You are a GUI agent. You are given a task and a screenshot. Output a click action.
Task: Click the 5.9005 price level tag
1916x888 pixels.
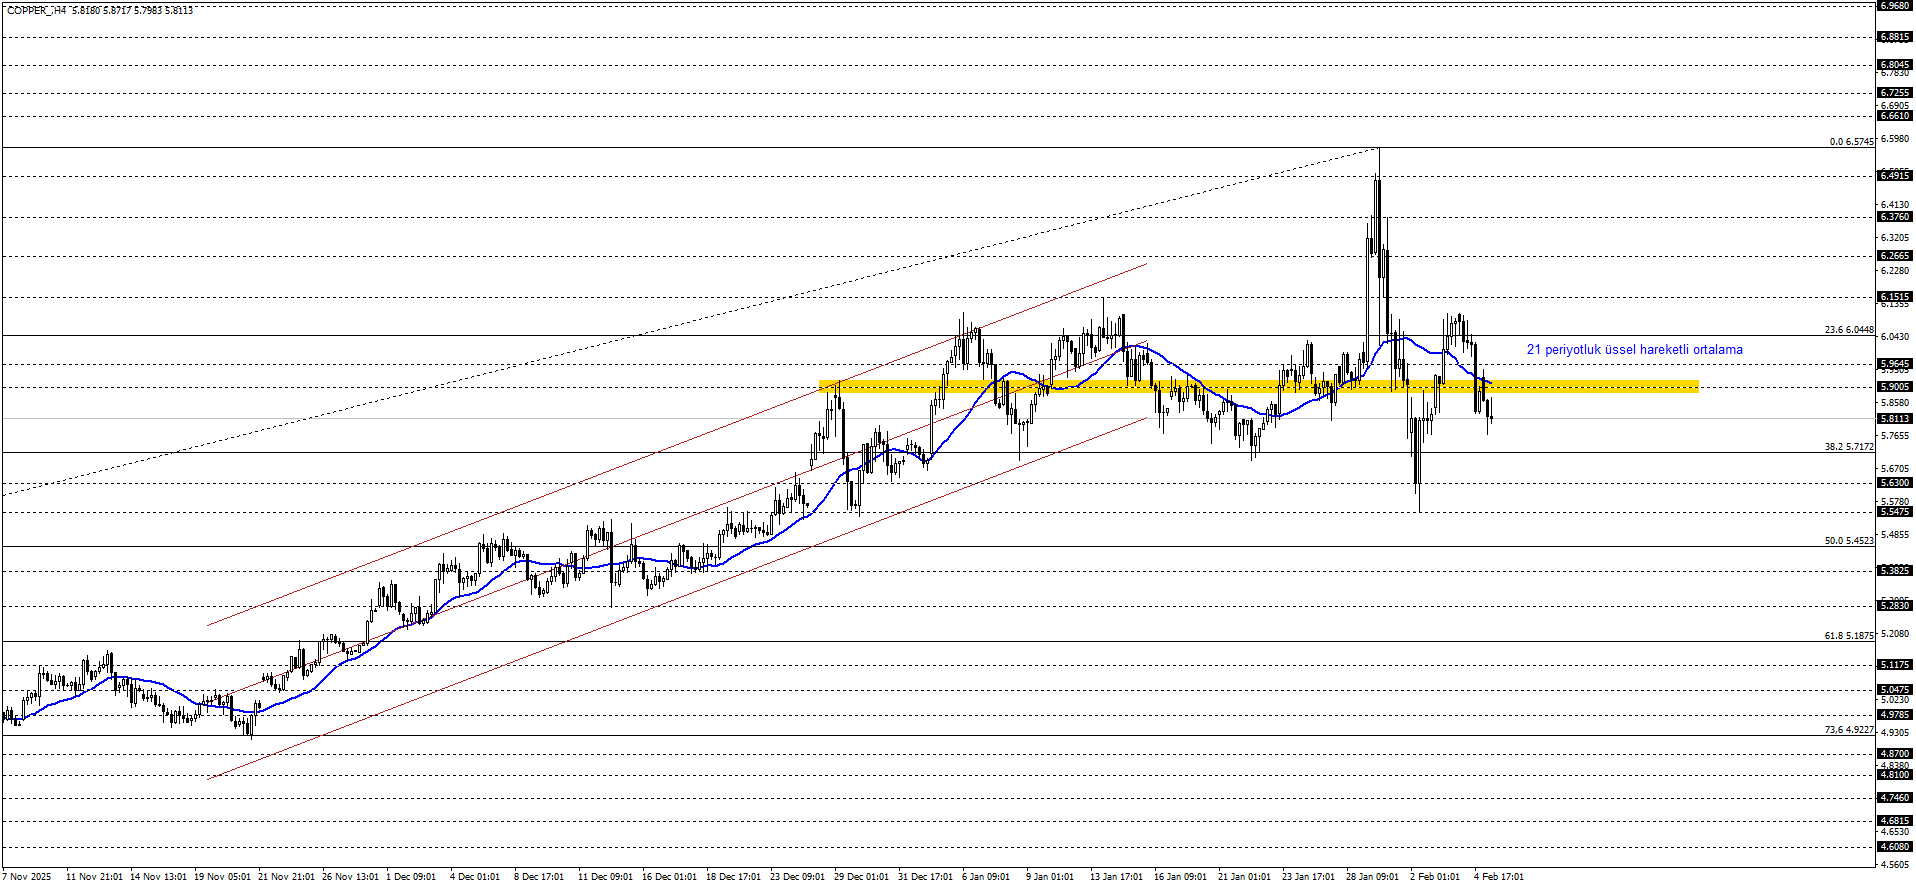pos(1895,387)
